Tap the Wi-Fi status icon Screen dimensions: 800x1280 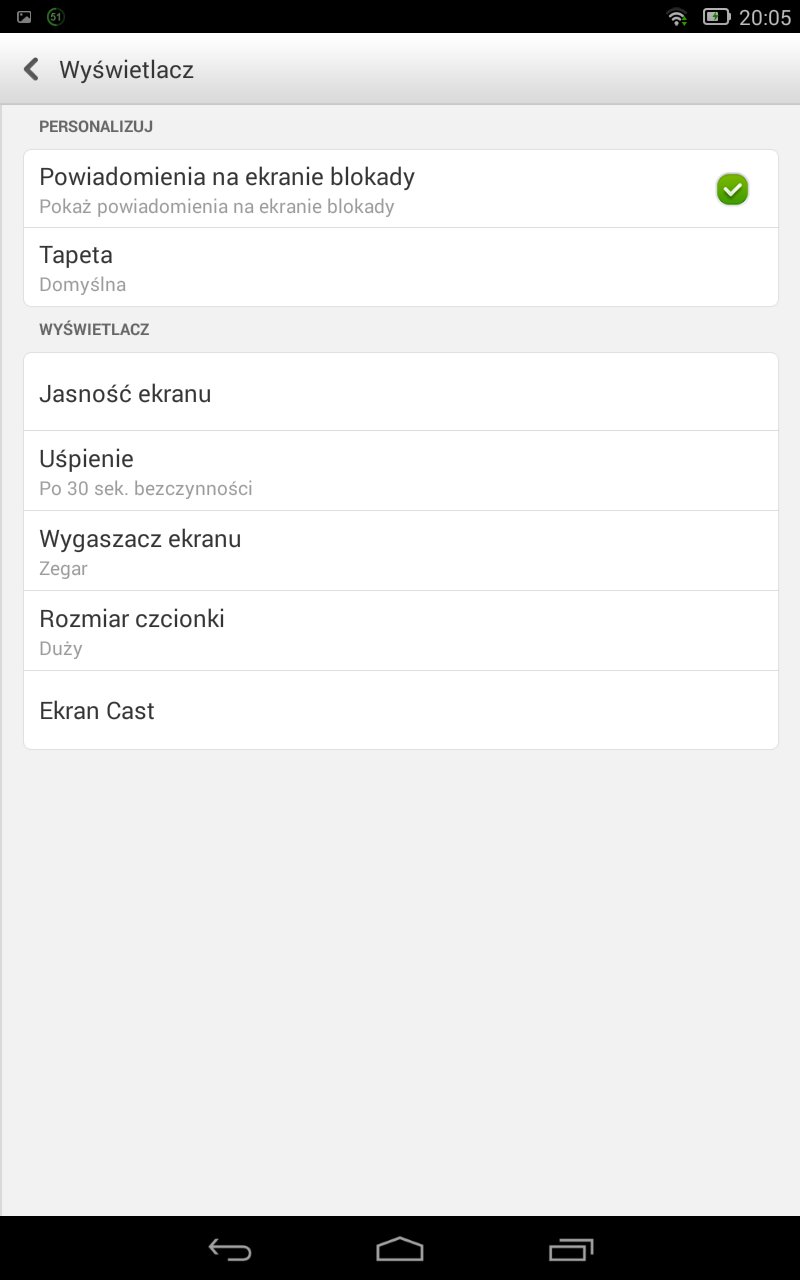coord(677,17)
